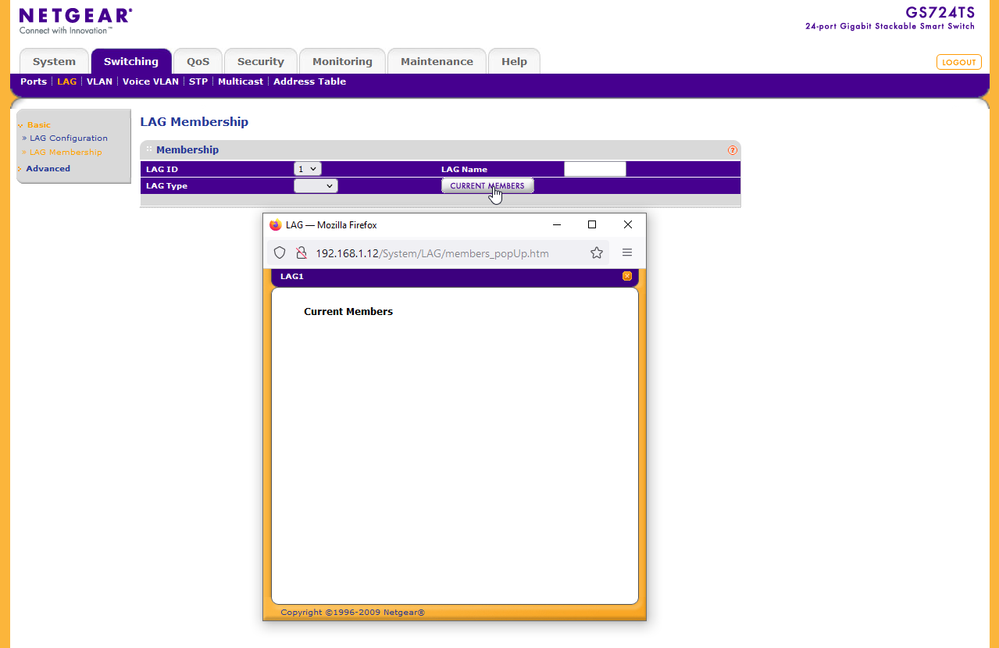Select the LAG submenu item
999x648 pixels.
coord(67,82)
